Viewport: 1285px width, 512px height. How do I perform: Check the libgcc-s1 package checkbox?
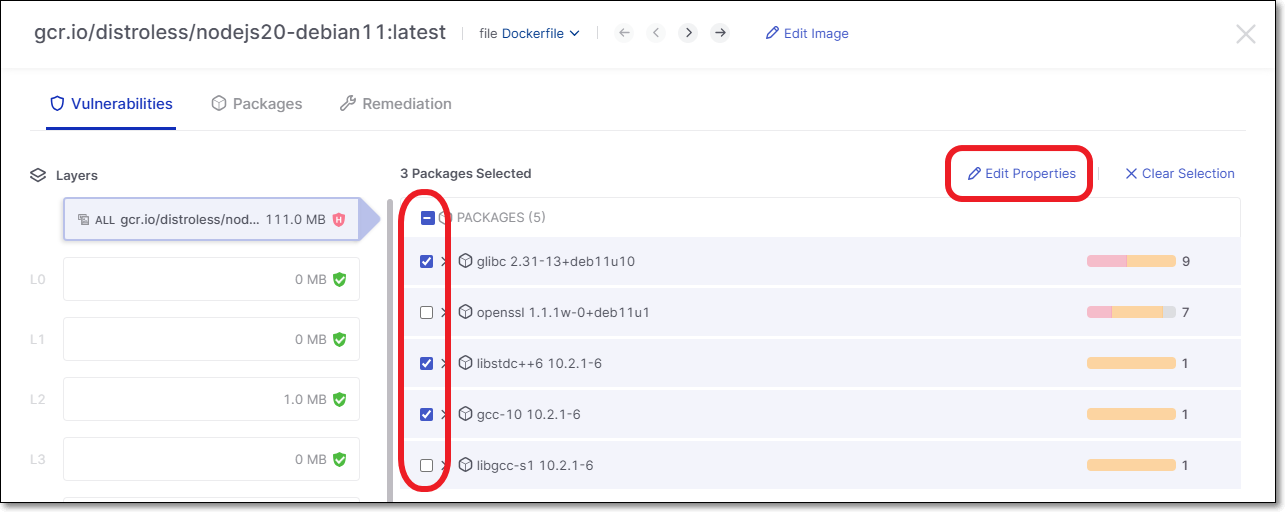click(x=427, y=465)
